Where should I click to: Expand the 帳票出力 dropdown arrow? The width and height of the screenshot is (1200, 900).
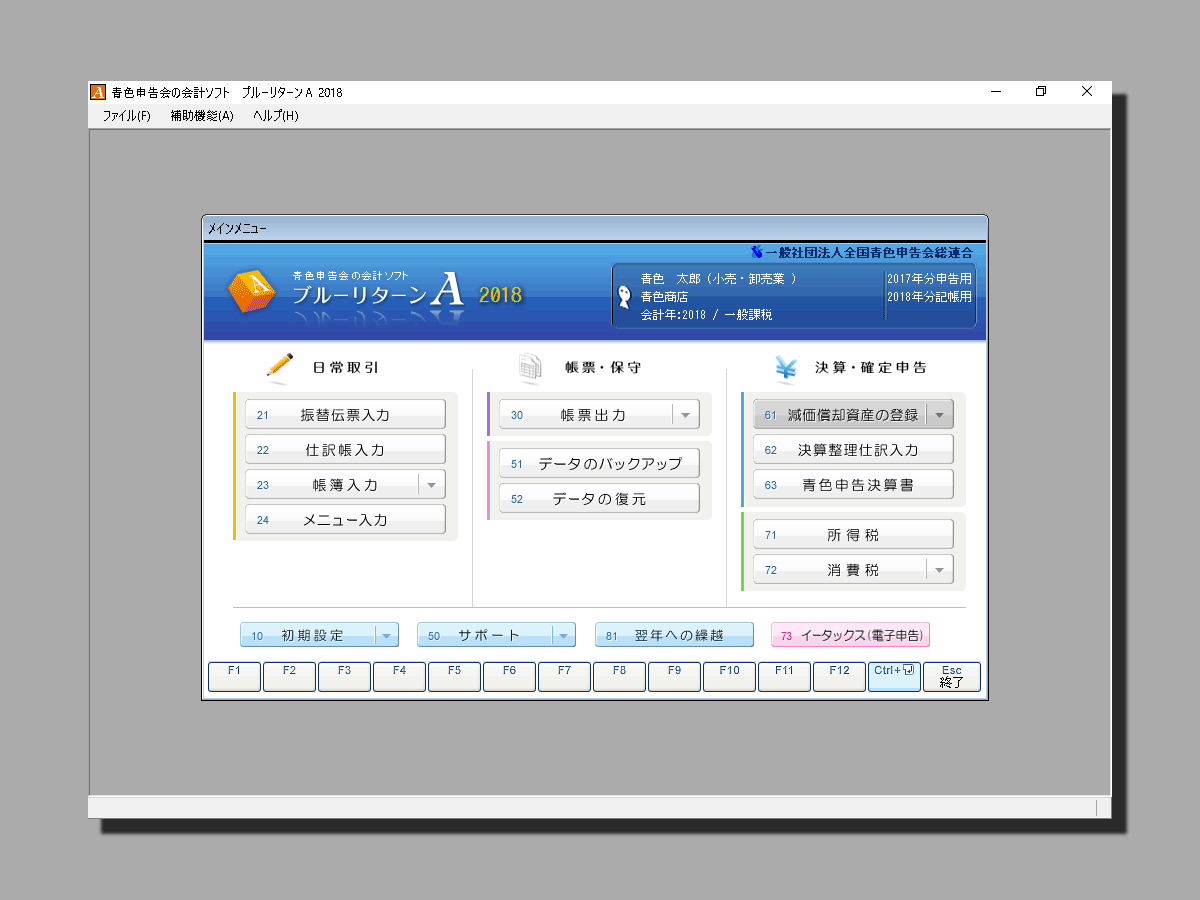pos(685,415)
